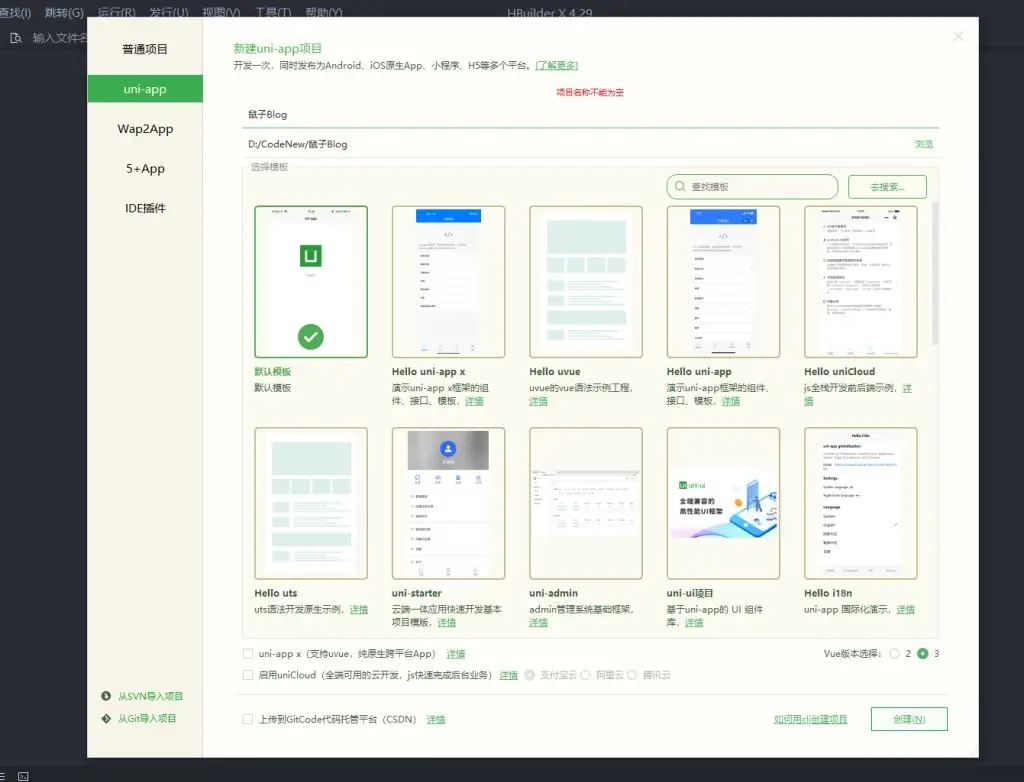Select the uni-starter template thumbnail
Image resolution: width=1024 pixels, height=782 pixels.
click(x=448, y=503)
